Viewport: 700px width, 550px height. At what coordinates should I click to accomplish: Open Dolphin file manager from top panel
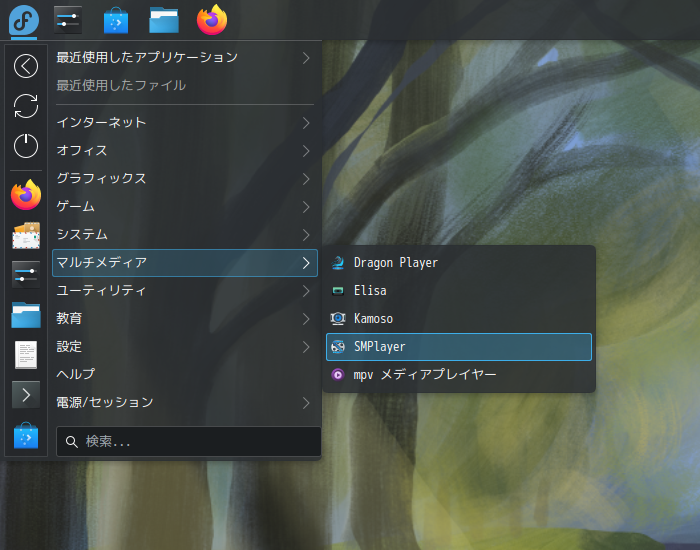click(164, 21)
